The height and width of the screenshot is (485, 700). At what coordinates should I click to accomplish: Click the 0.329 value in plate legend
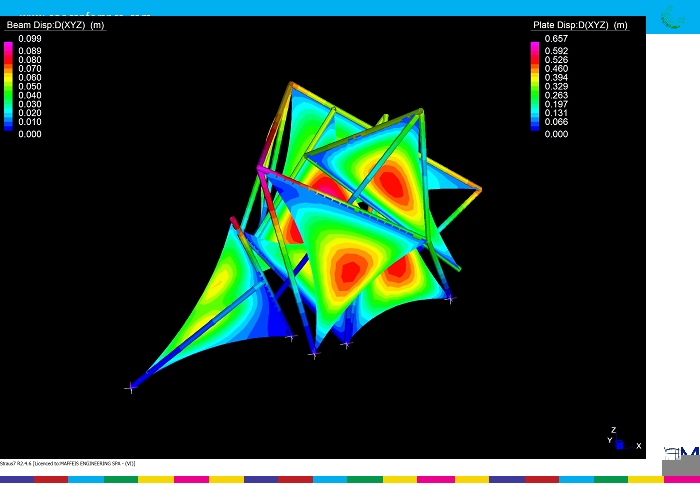(556, 86)
